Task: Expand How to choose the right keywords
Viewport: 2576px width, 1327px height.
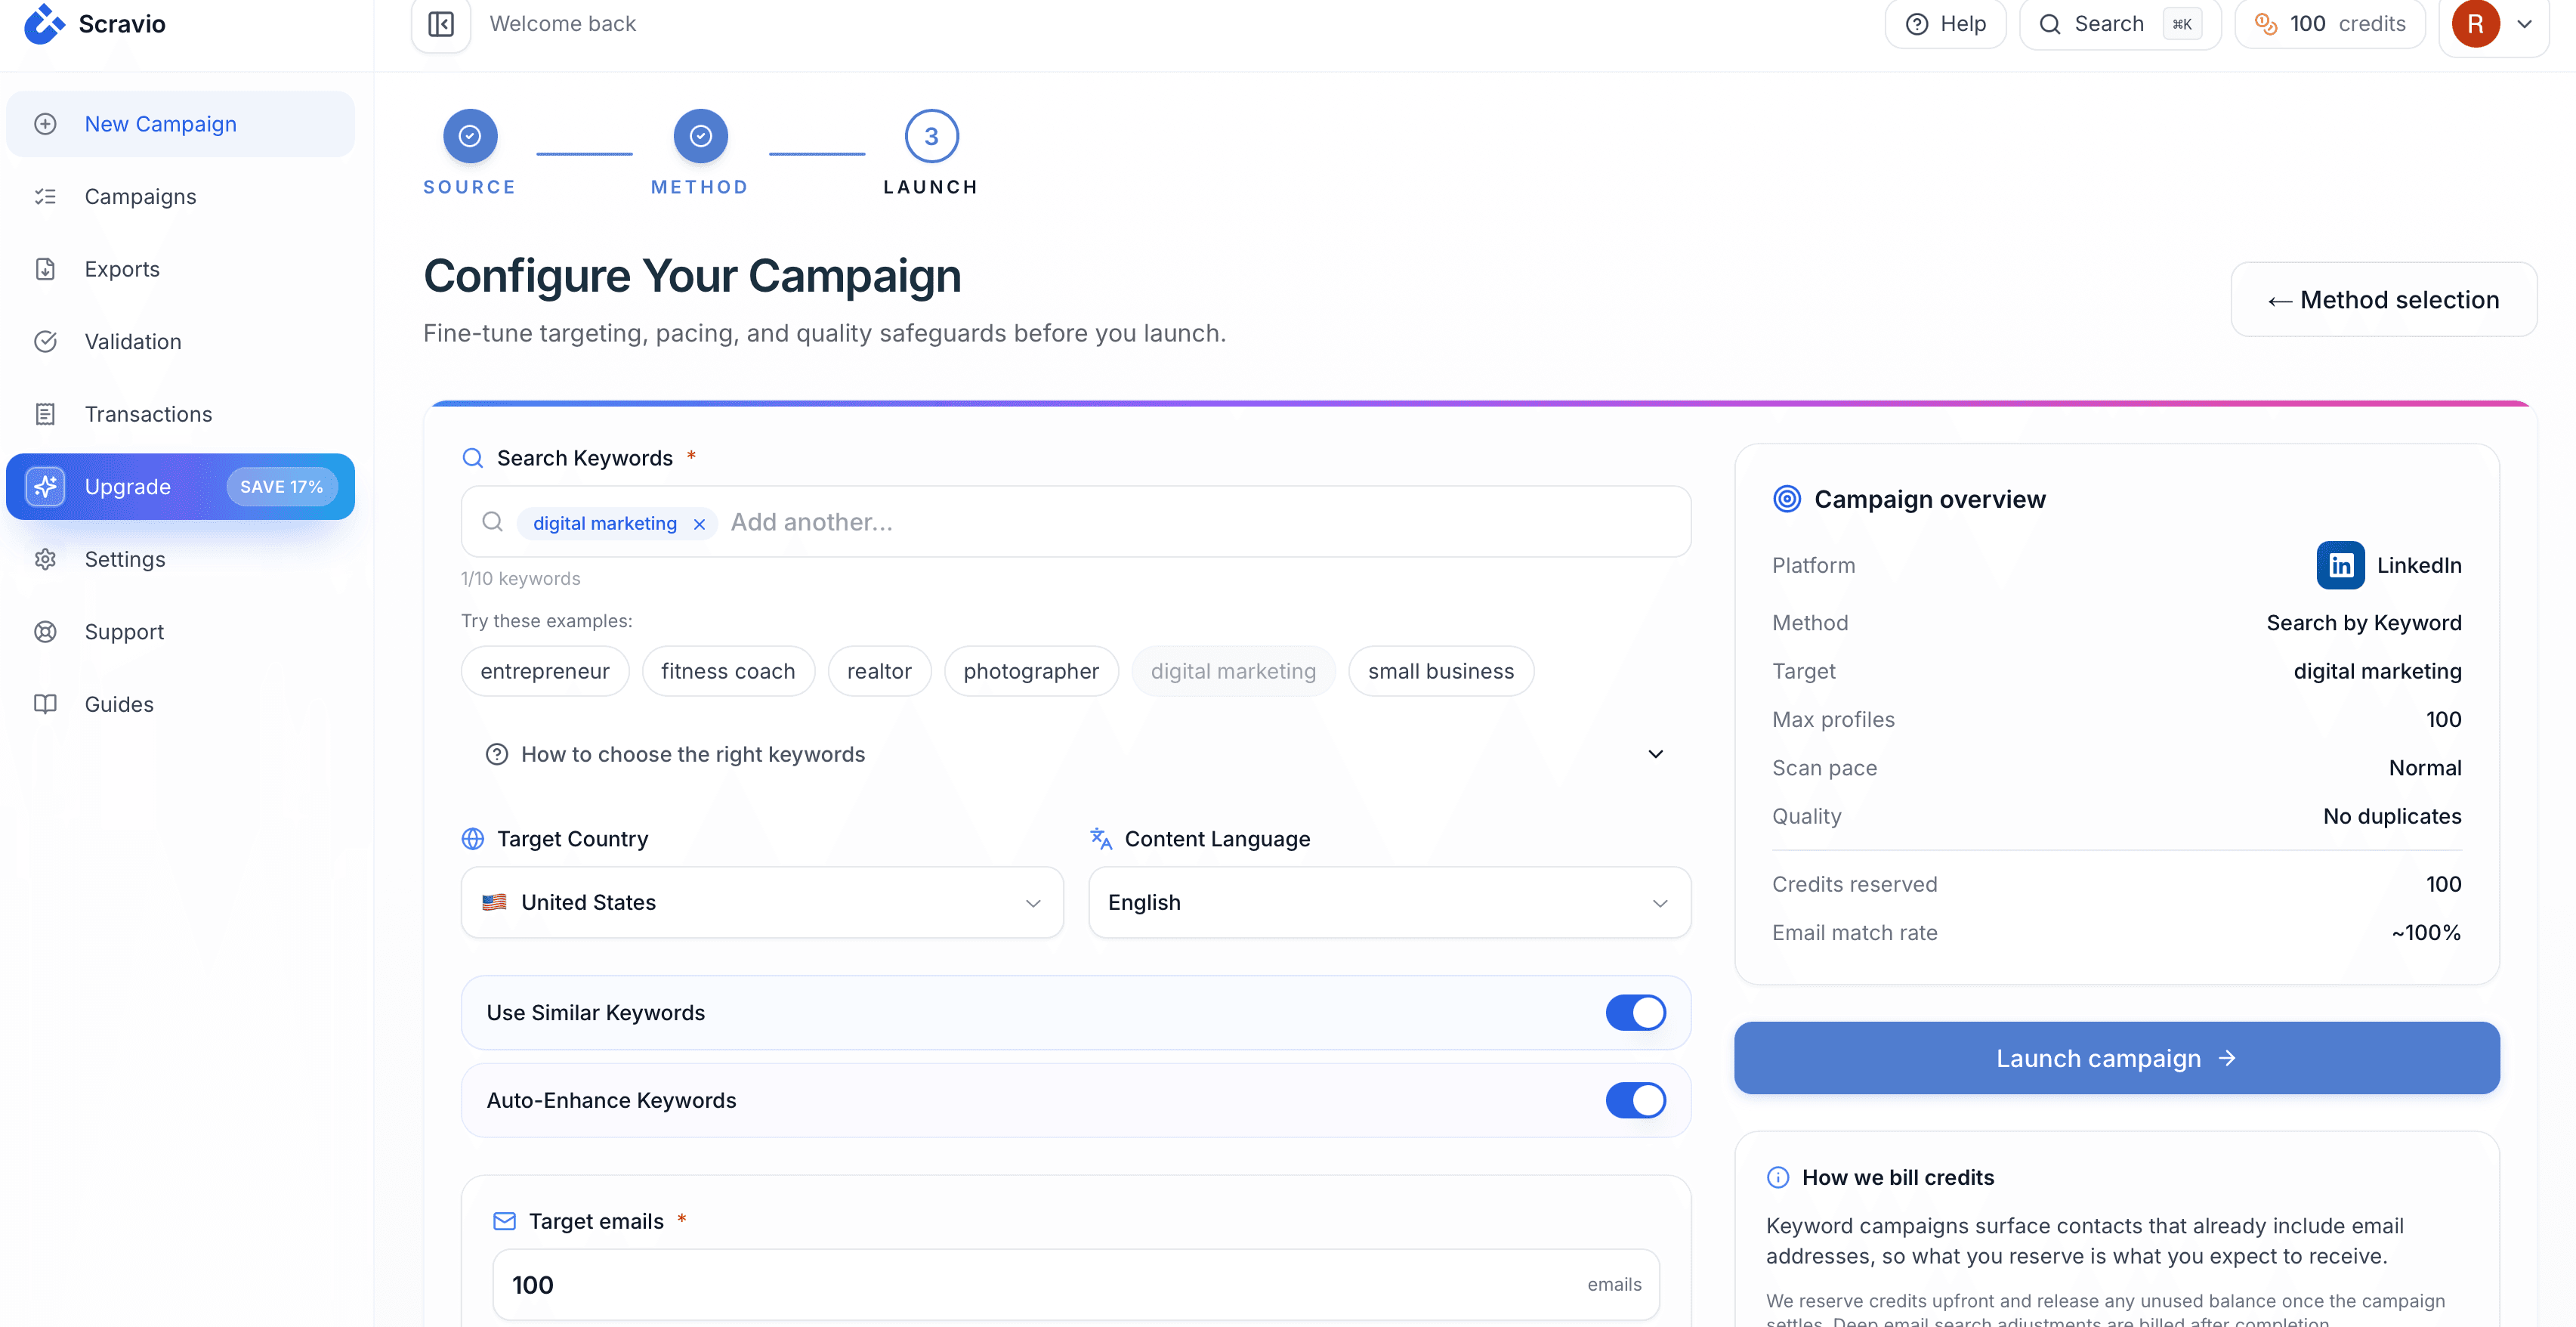Action: pyautogui.click(x=1075, y=754)
